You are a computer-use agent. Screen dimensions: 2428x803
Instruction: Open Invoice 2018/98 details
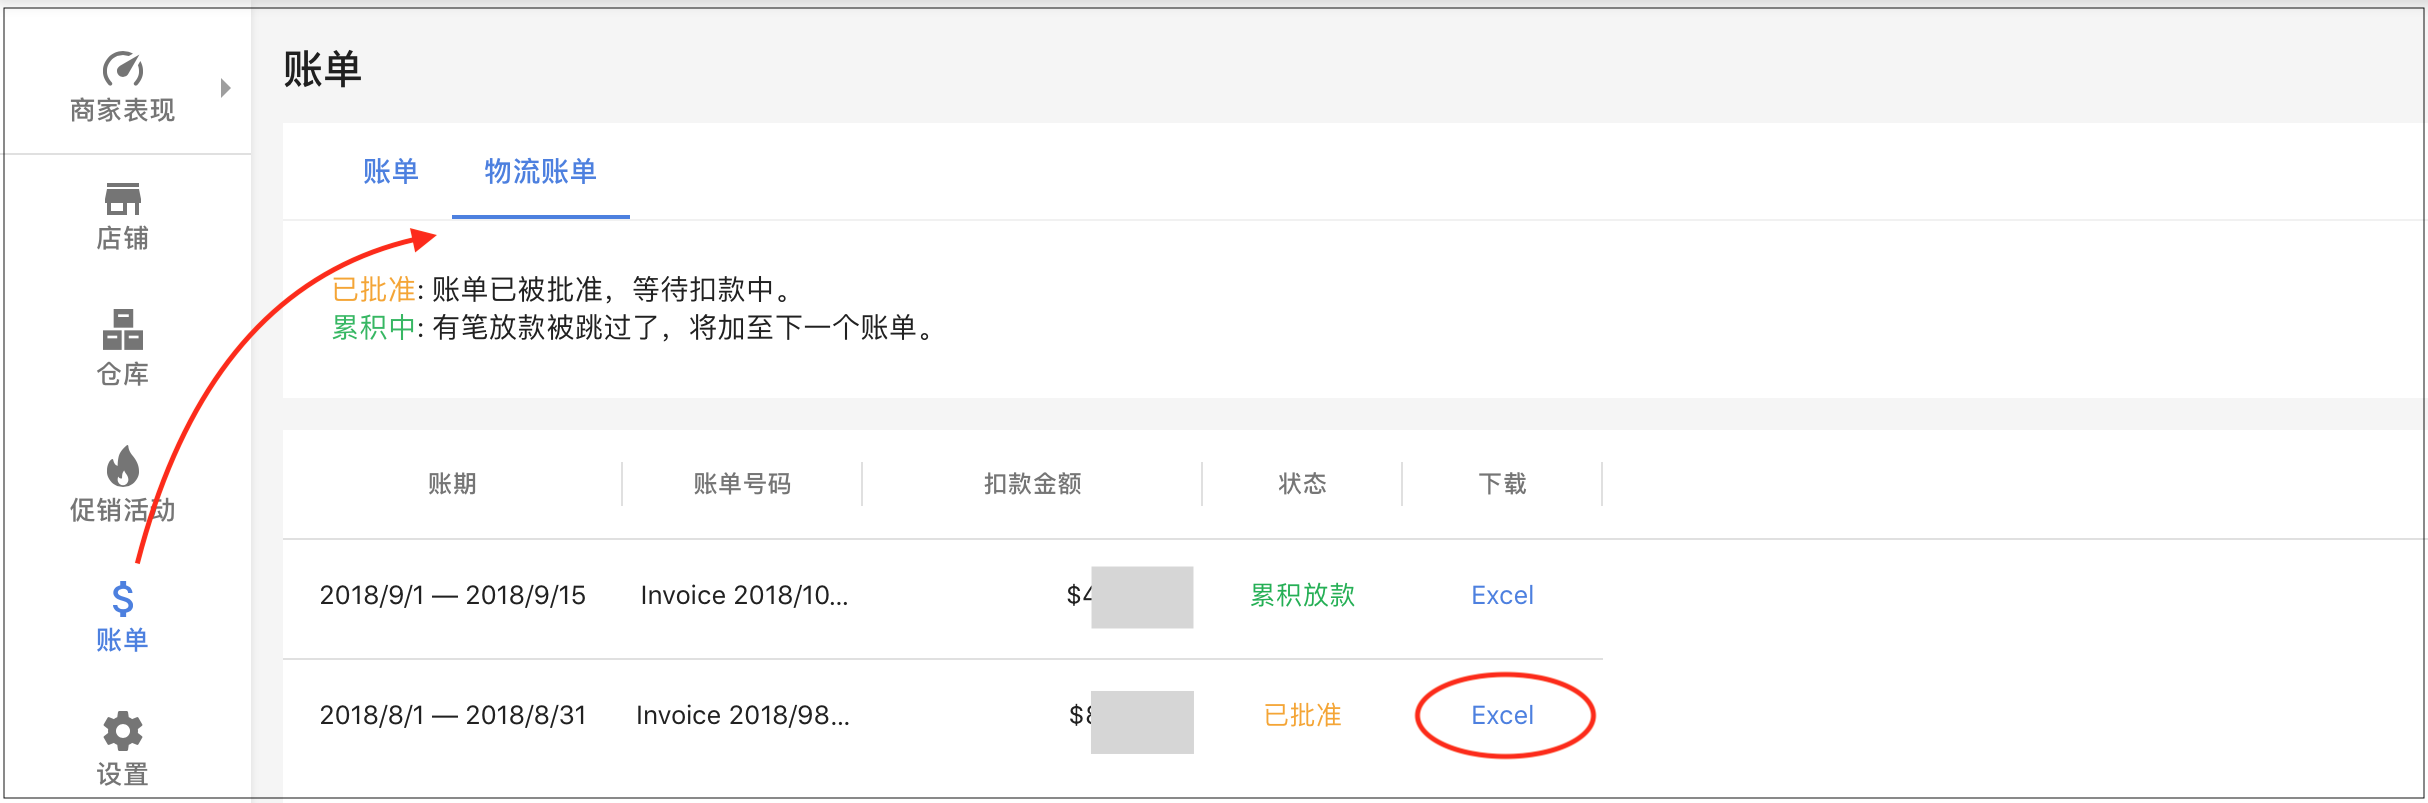point(745,715)
